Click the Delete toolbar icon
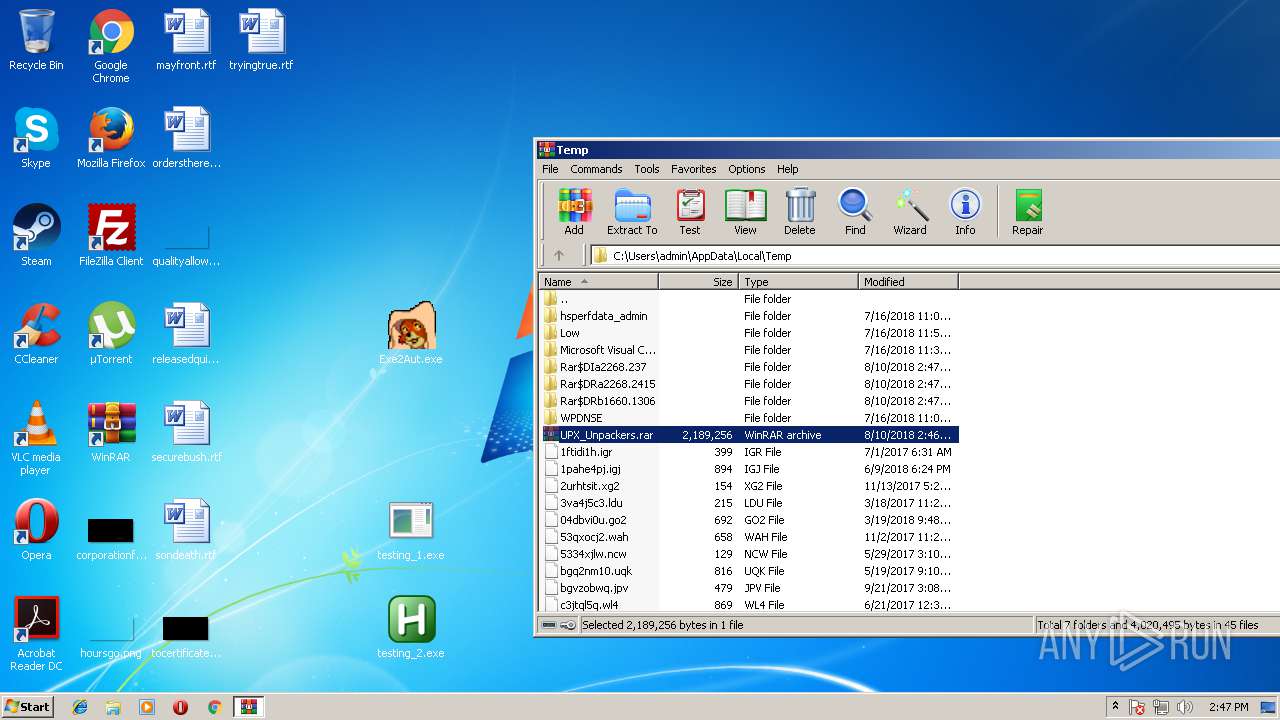This screenshot has height=720, width=1280. [x=799, y=211]
